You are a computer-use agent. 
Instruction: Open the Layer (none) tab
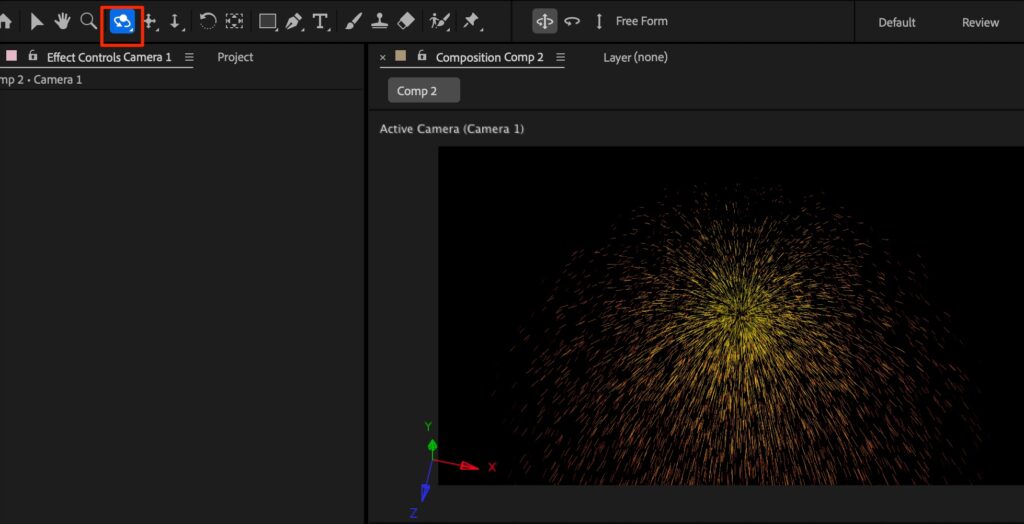(635, 57)
